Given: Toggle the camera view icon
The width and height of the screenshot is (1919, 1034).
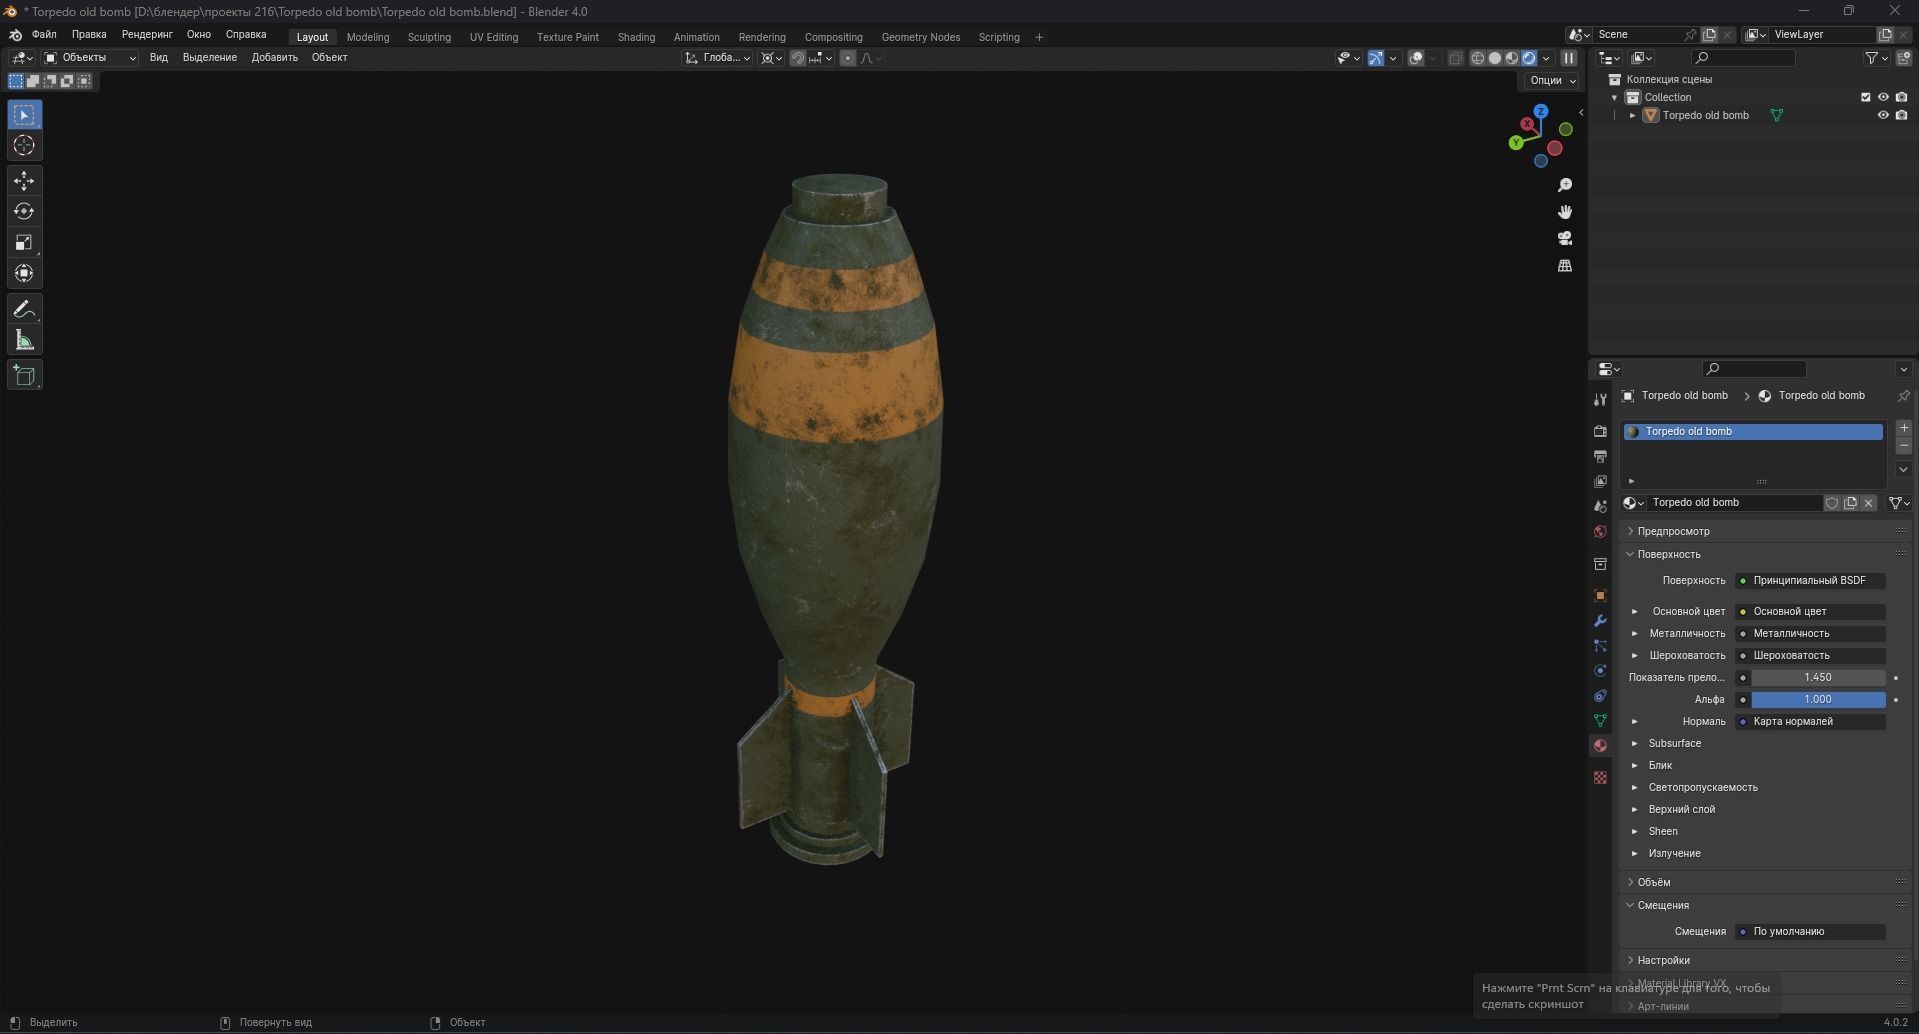Looking at the screenshot, I should (x=1565, y=239).
